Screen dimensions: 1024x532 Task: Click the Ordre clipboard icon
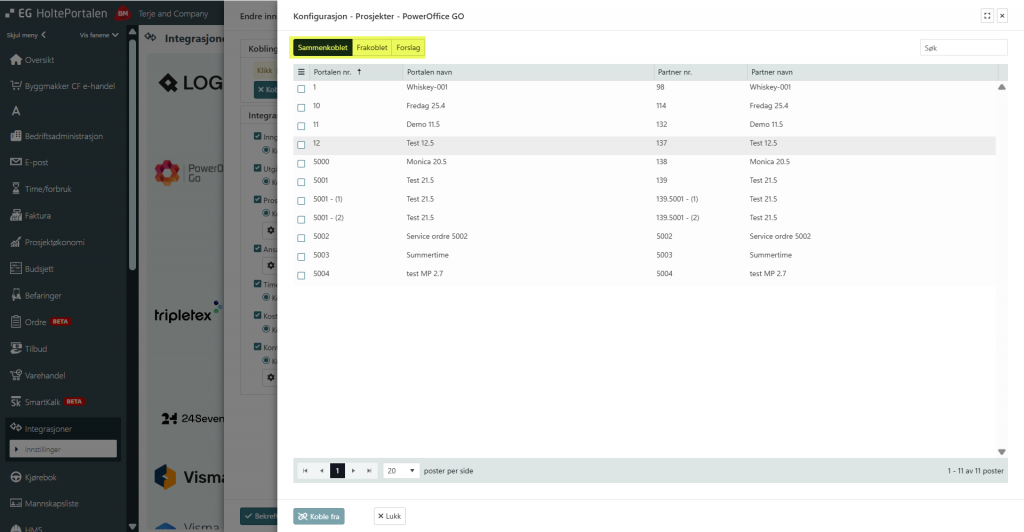coord(16,322)
